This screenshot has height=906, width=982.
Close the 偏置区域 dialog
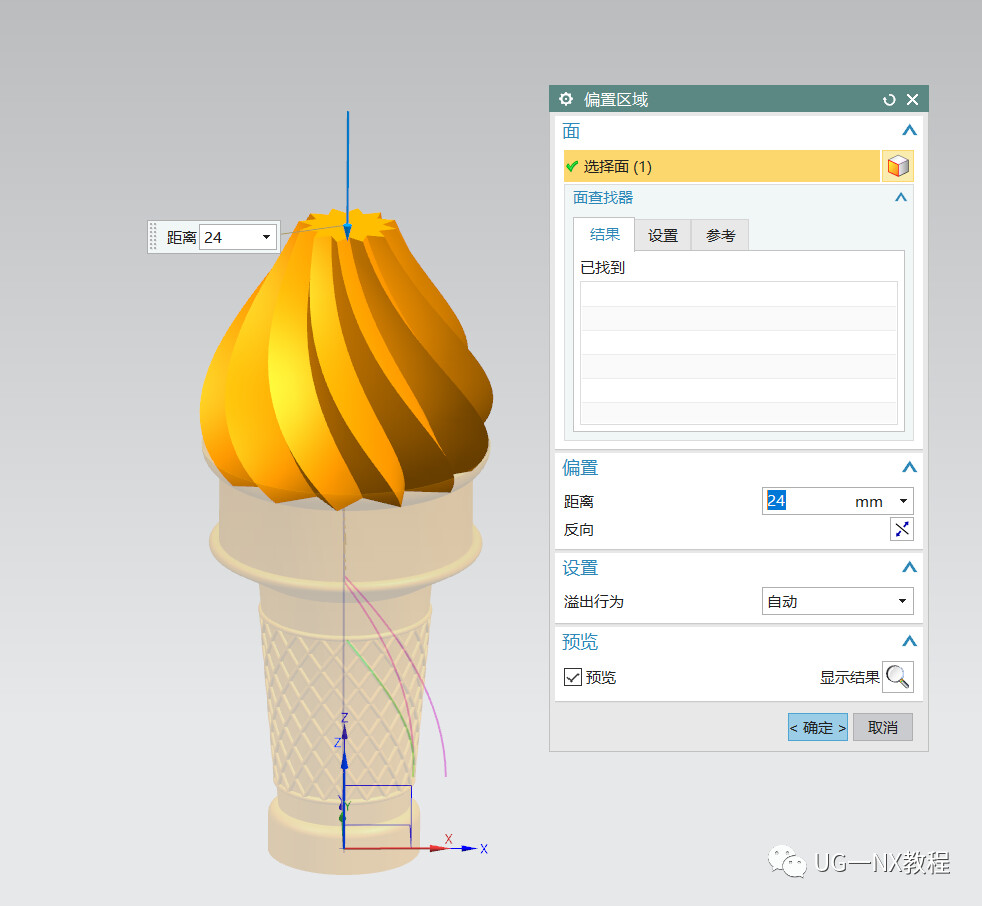[912, 100]
